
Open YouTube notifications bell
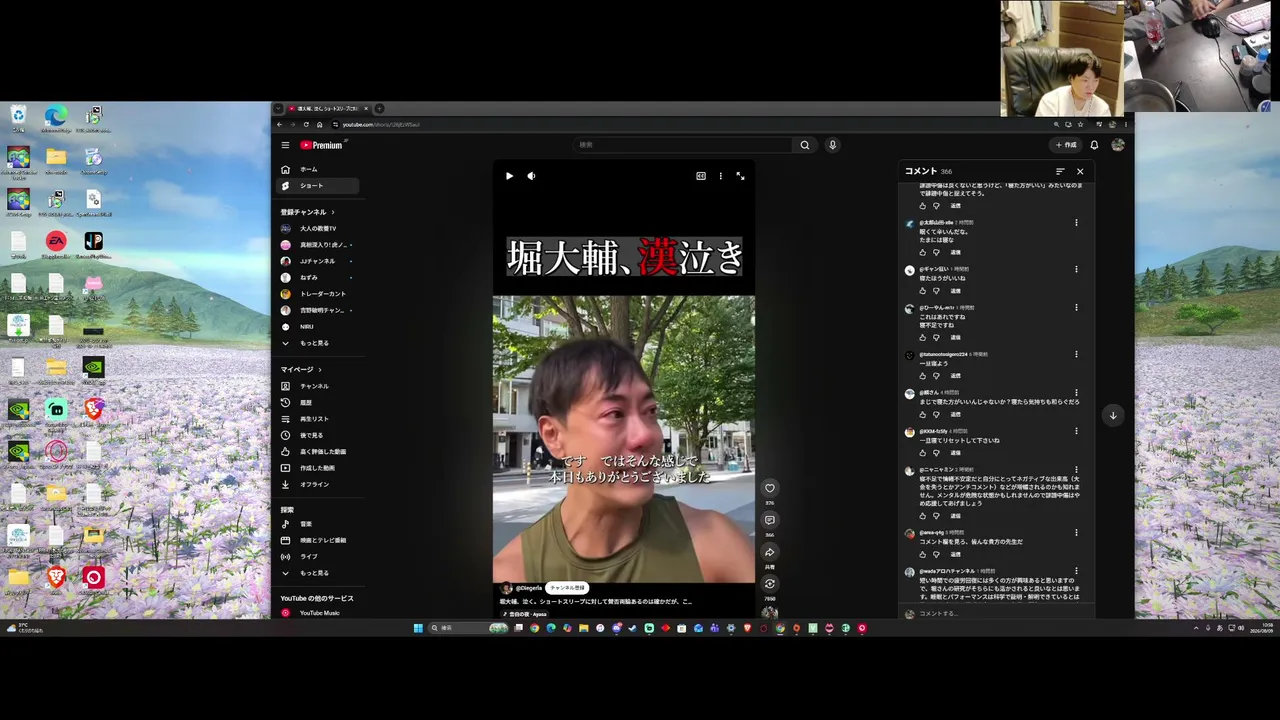pyautogui.click(x=1094, y=145)
